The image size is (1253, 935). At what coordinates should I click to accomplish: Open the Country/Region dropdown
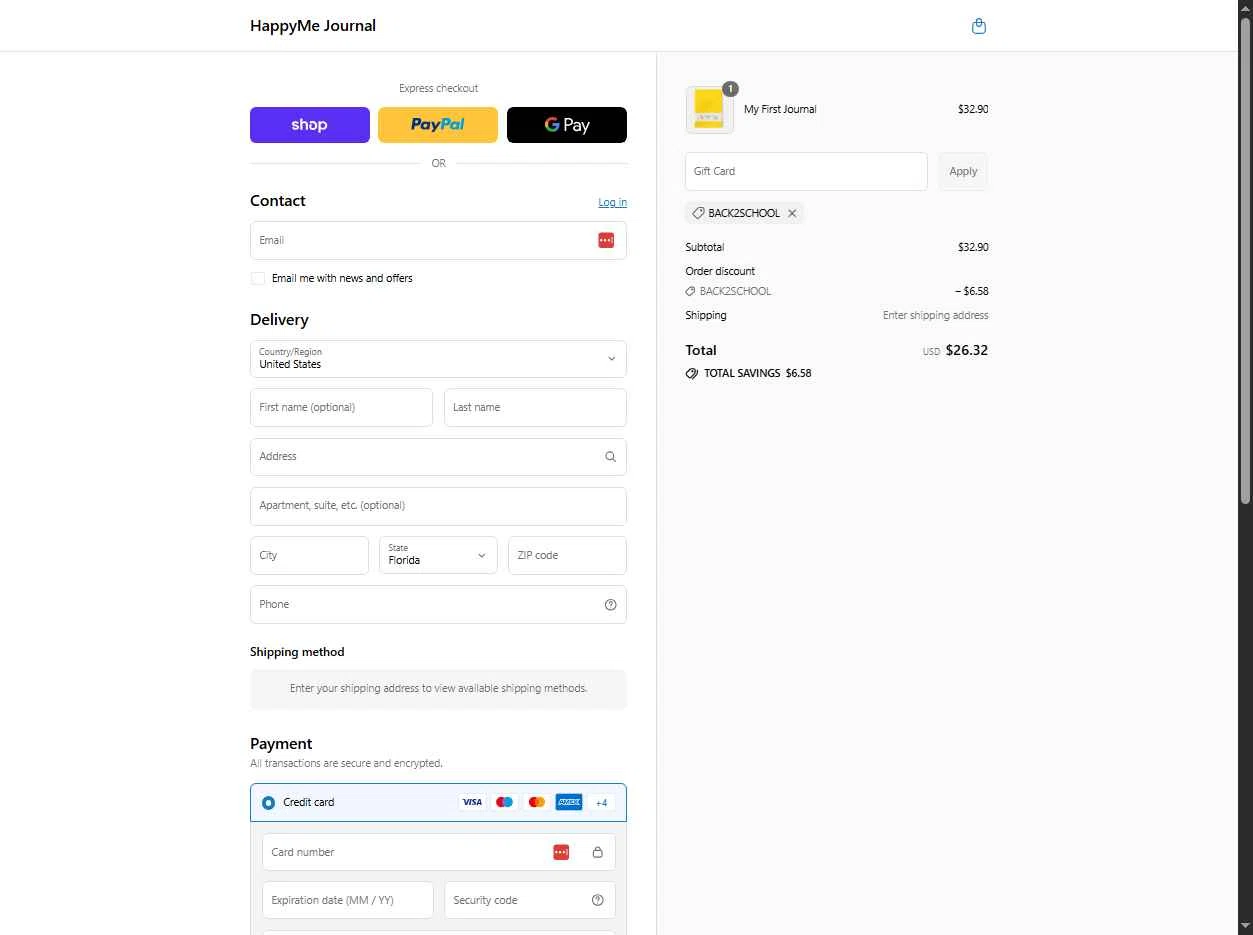click(x=438, y=359)
